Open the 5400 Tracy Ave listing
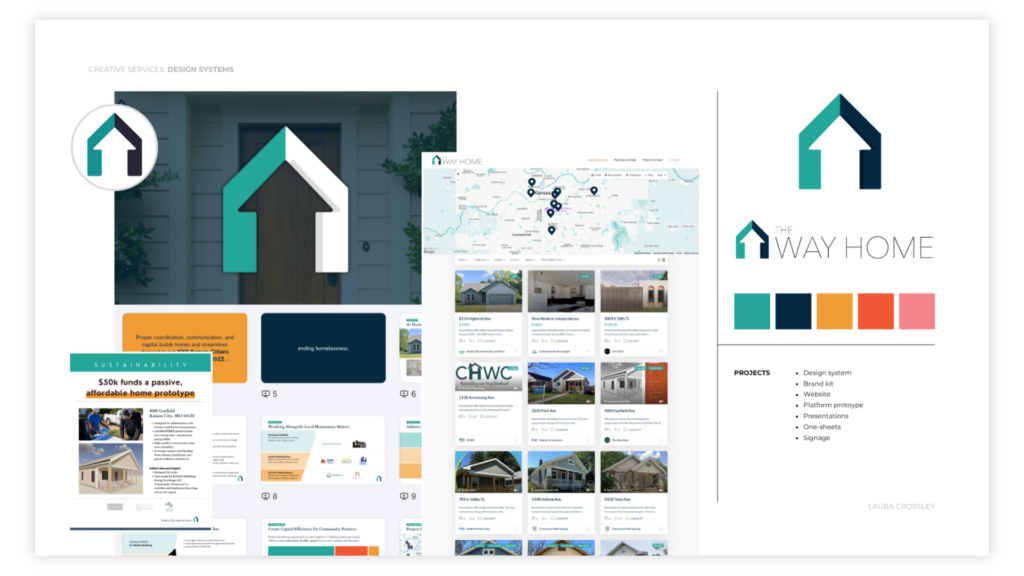This screenshot has width=1024, height=576. pyautogui.click(x=633, y=493)
